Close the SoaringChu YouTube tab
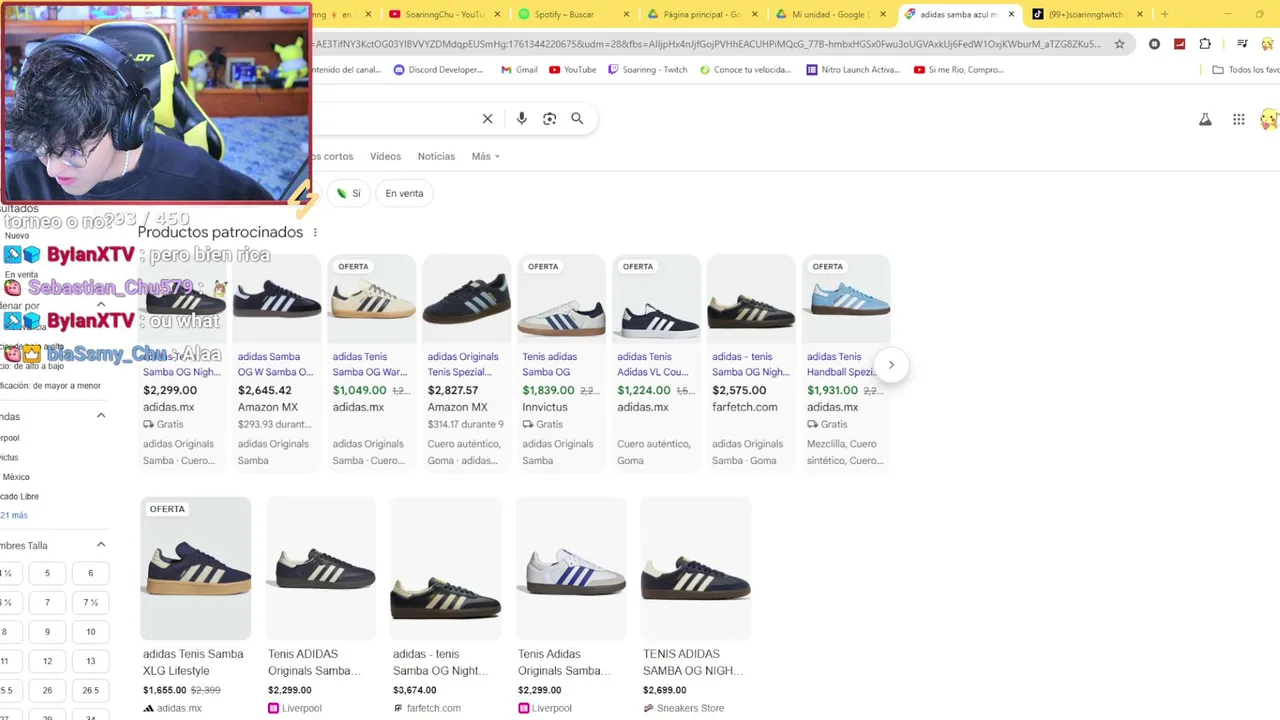The height and width of the screenshot is (720, 1280). click(x=498, y=14)
